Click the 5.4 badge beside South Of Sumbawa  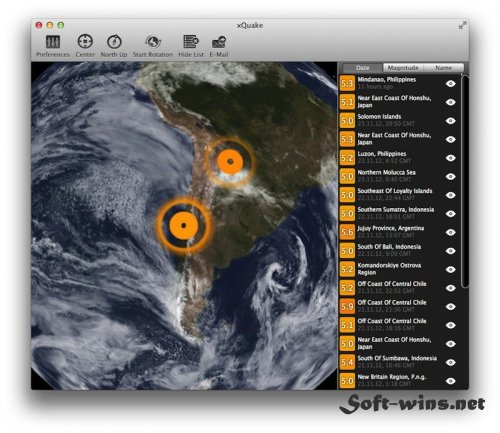347,362
